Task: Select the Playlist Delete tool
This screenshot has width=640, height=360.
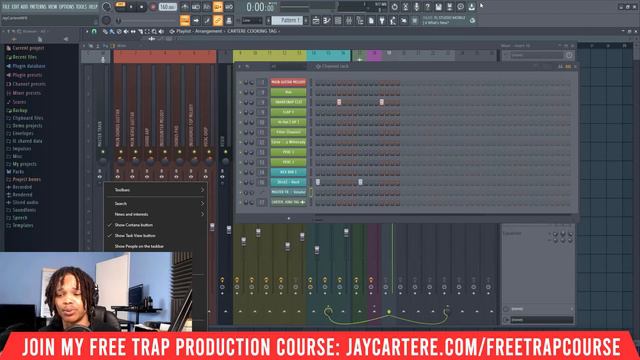Action: click(119, 31)
